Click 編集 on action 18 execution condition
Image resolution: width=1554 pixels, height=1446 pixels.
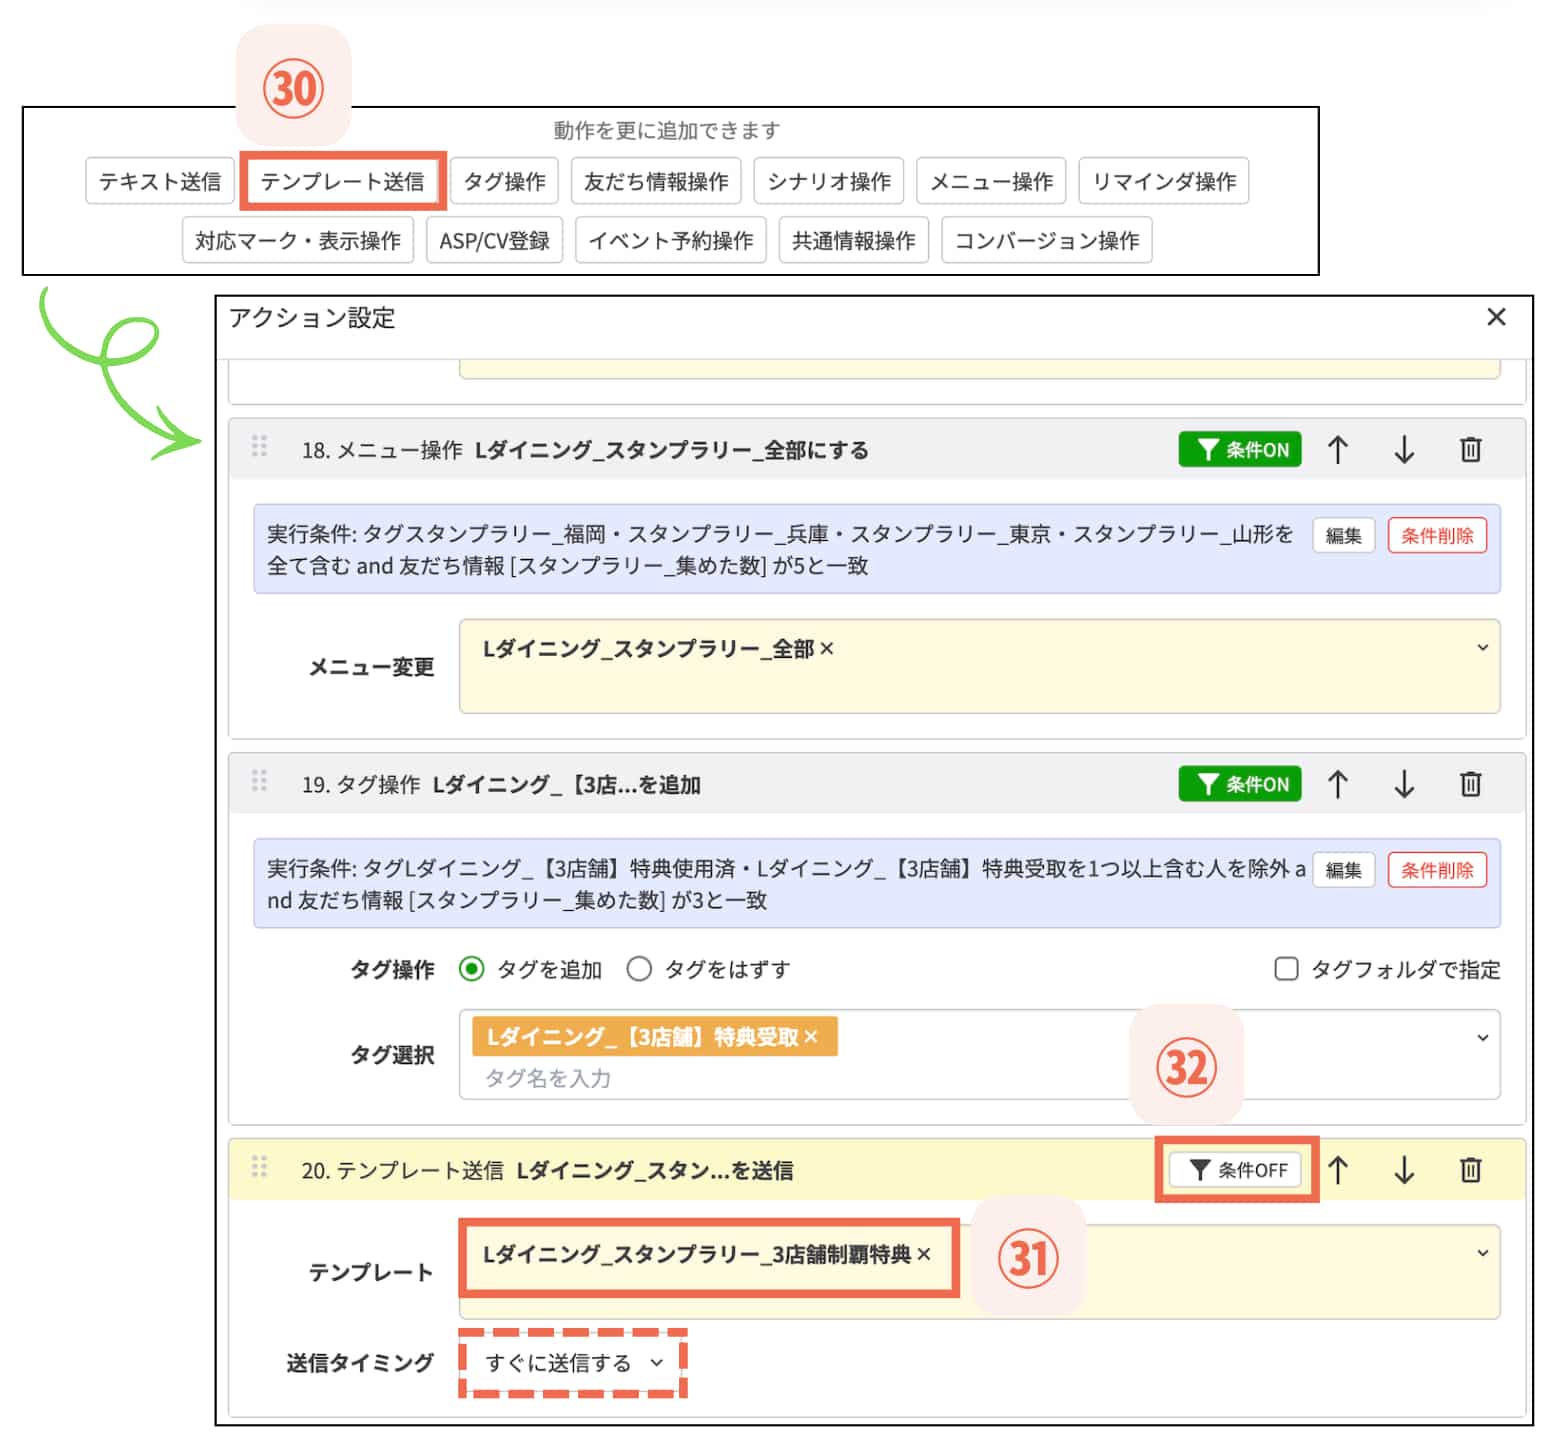pyautogui.click(x=1343, y=535)
